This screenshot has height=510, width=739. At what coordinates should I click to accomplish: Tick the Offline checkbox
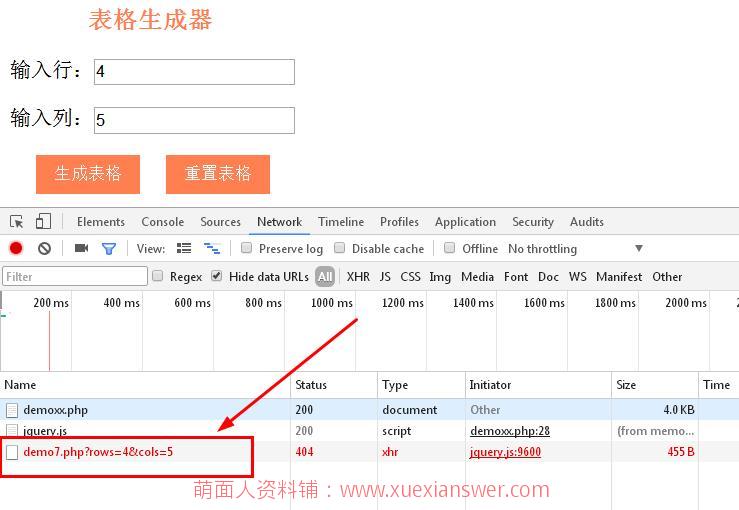(x=450, y=248)
